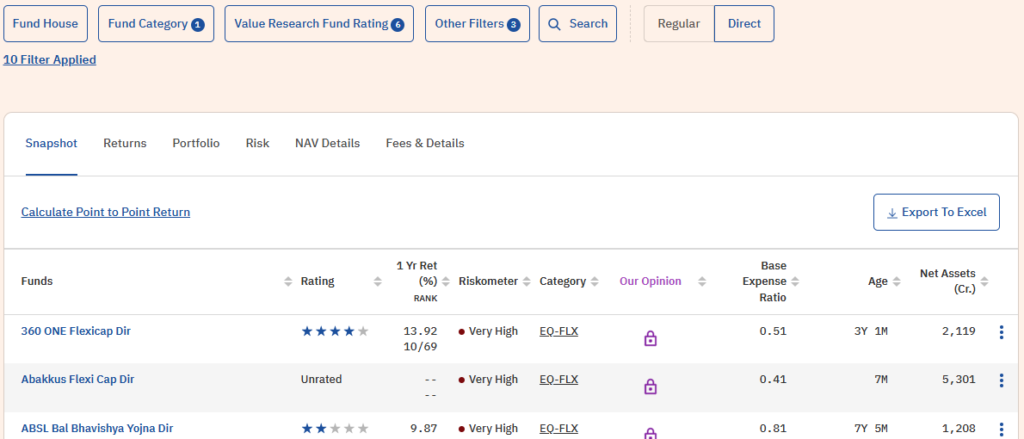Image resolution: width=1024 pixels, height=439 pixels.
Task: Click the Search button
Action: [x=577, y=24]
